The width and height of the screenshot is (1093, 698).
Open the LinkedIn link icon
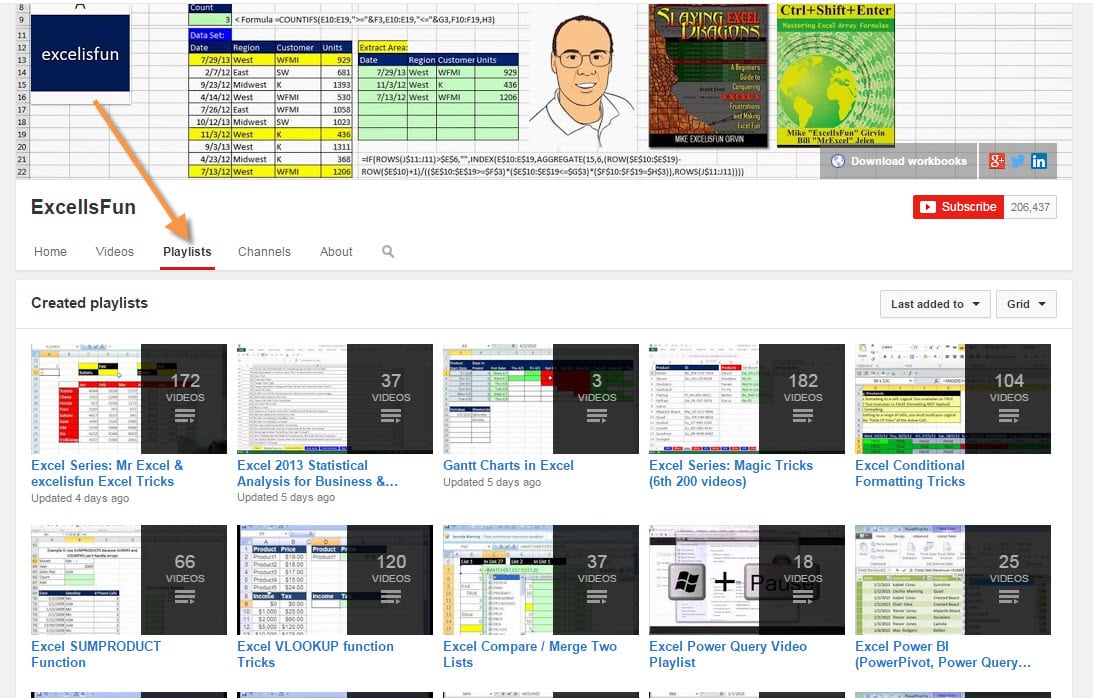click(x=1039, y=161)
